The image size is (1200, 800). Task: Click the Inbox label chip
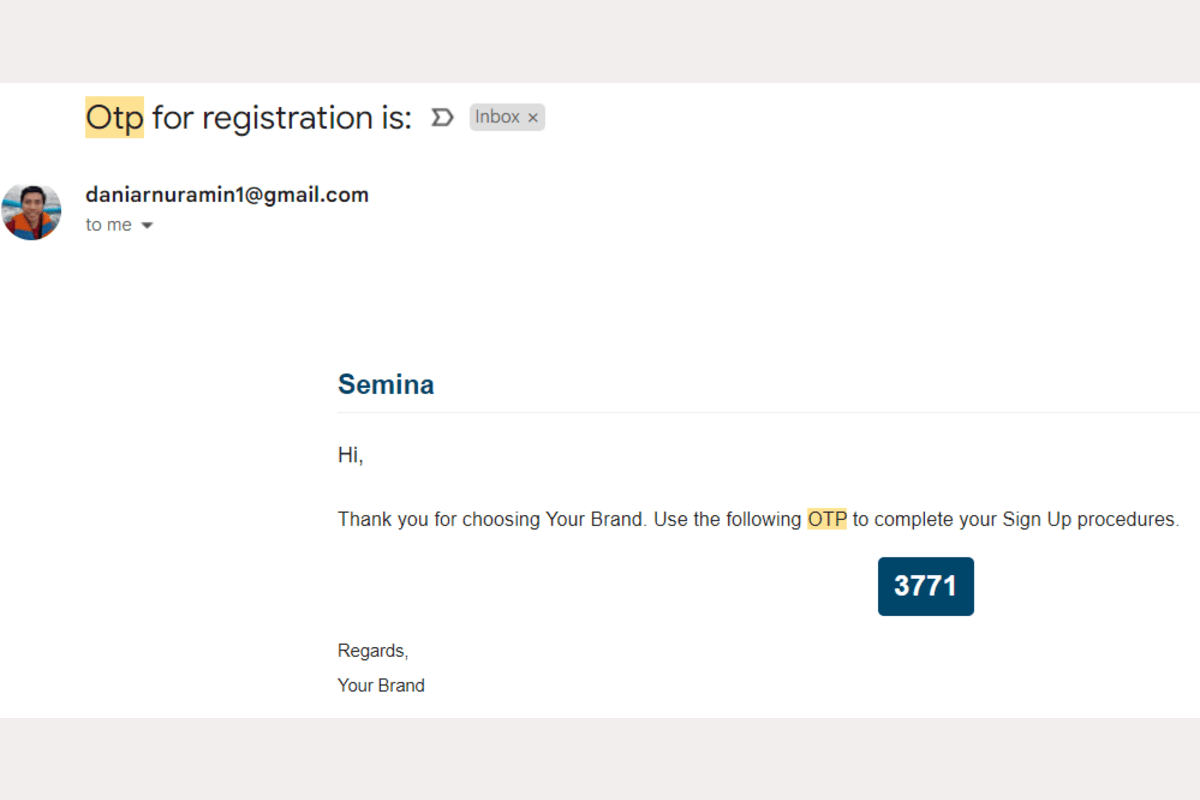(497, 117)
